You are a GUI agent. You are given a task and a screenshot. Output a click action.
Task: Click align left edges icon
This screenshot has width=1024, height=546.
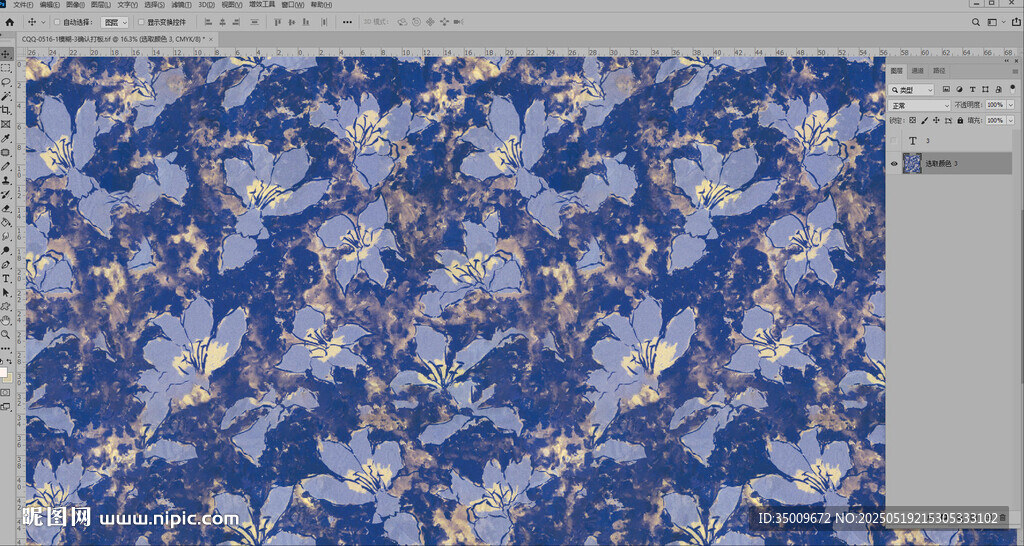click(208, 22)
